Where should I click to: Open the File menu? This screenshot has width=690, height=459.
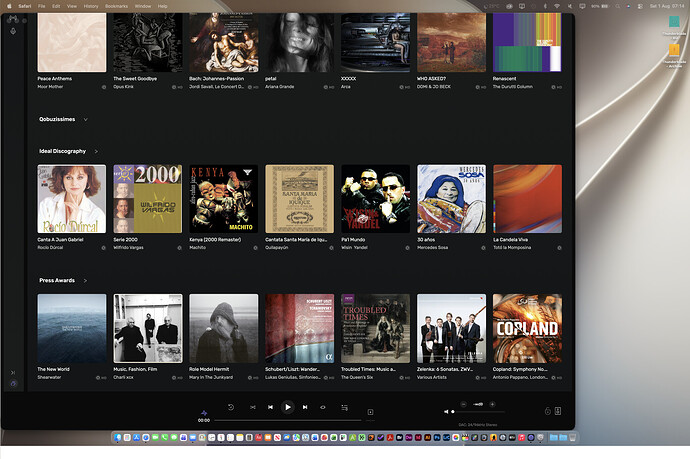coord(41,6)
